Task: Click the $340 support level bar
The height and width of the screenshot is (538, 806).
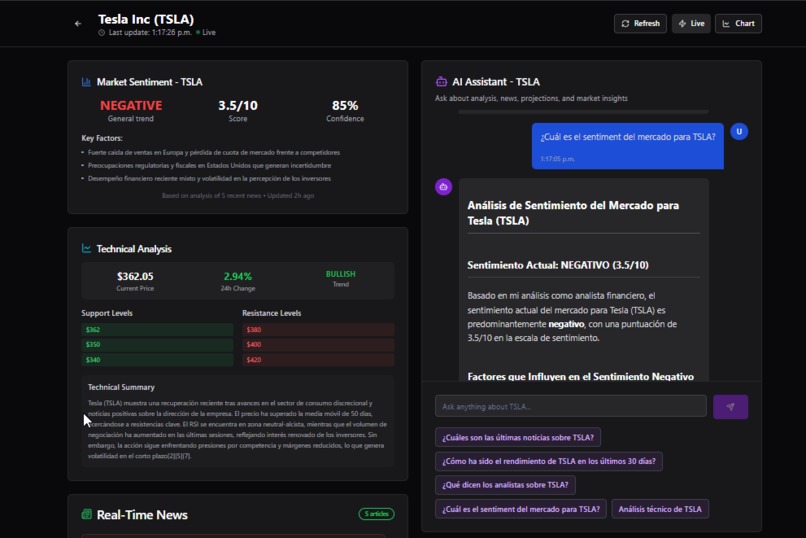Action: pyautogui.click(x=157, y=360)
